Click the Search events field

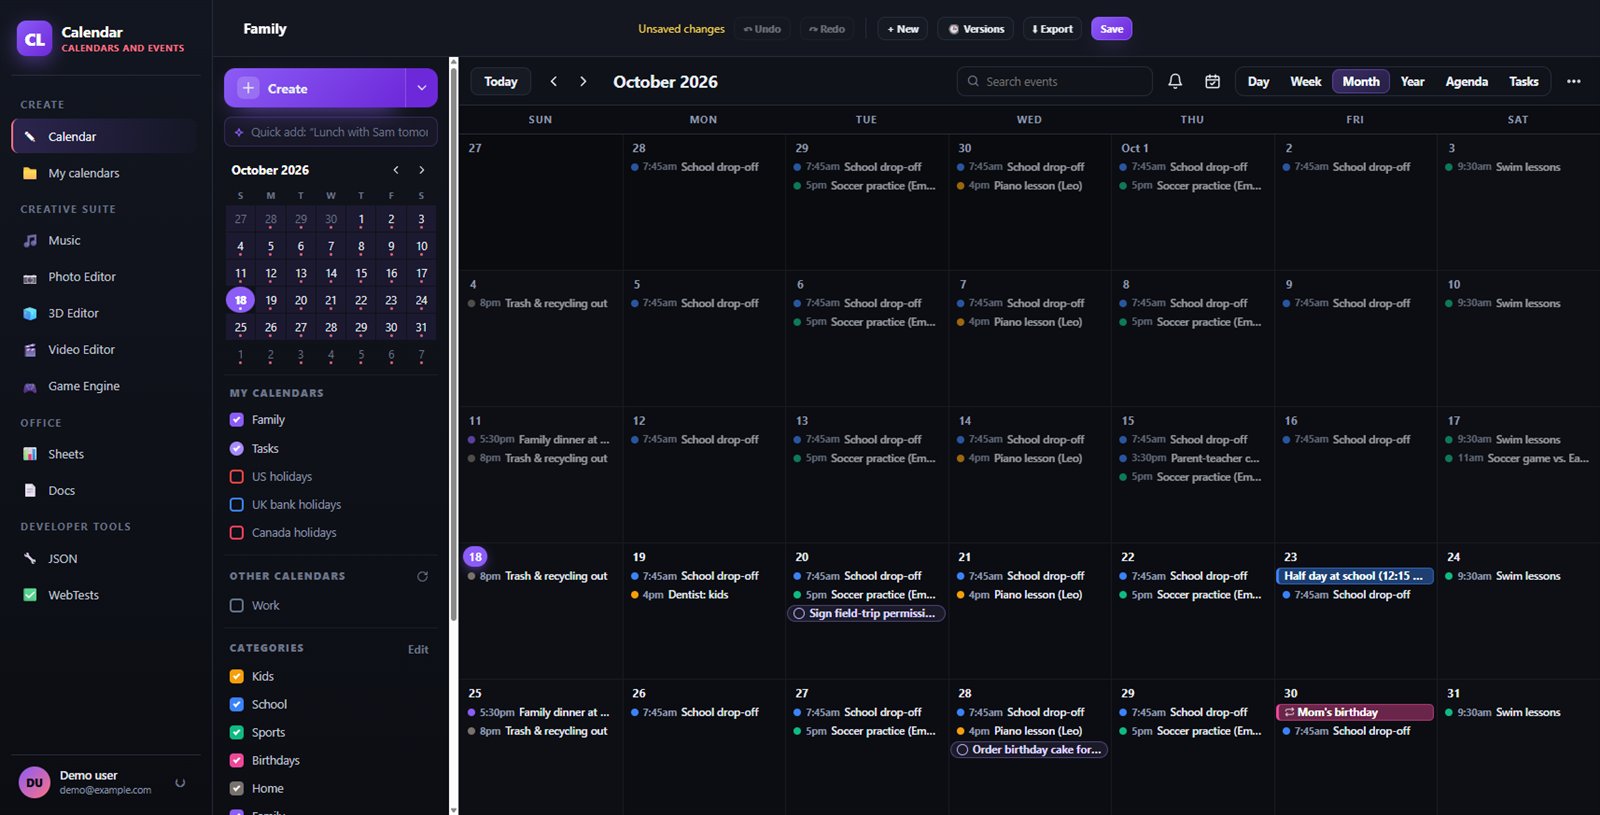coord(1054,81)
